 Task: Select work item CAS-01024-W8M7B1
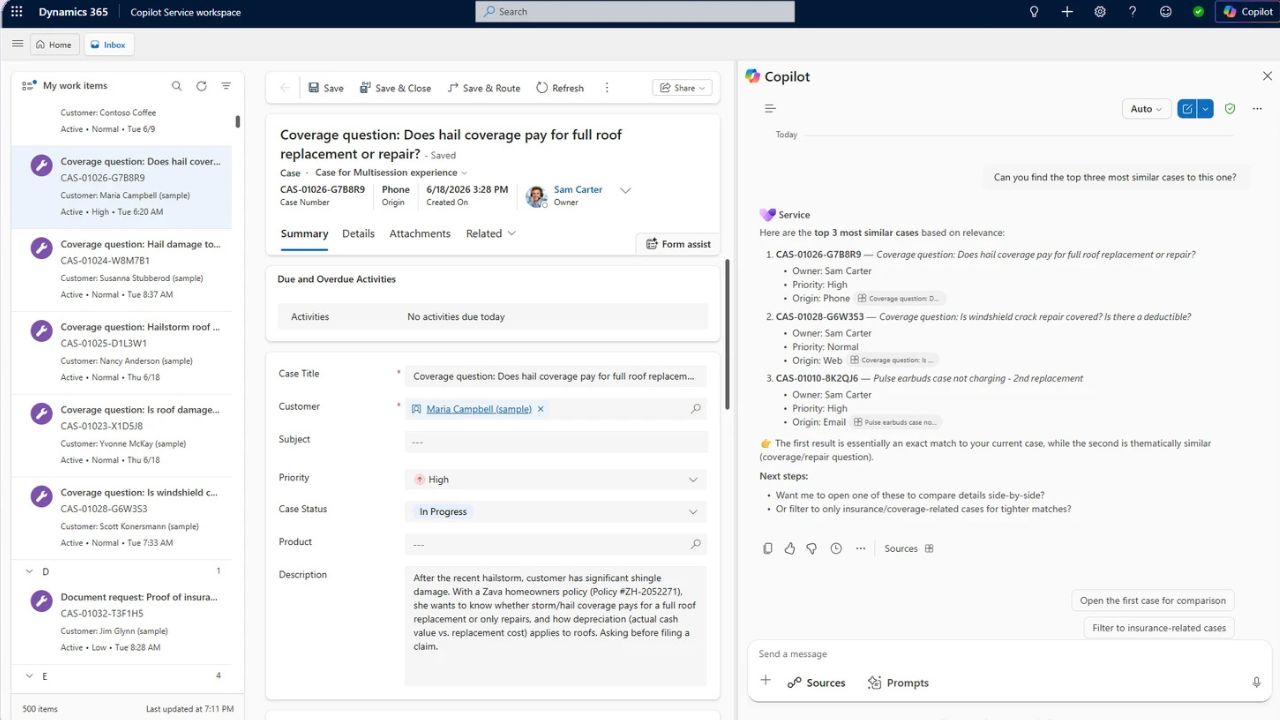[x=121, y=270]
